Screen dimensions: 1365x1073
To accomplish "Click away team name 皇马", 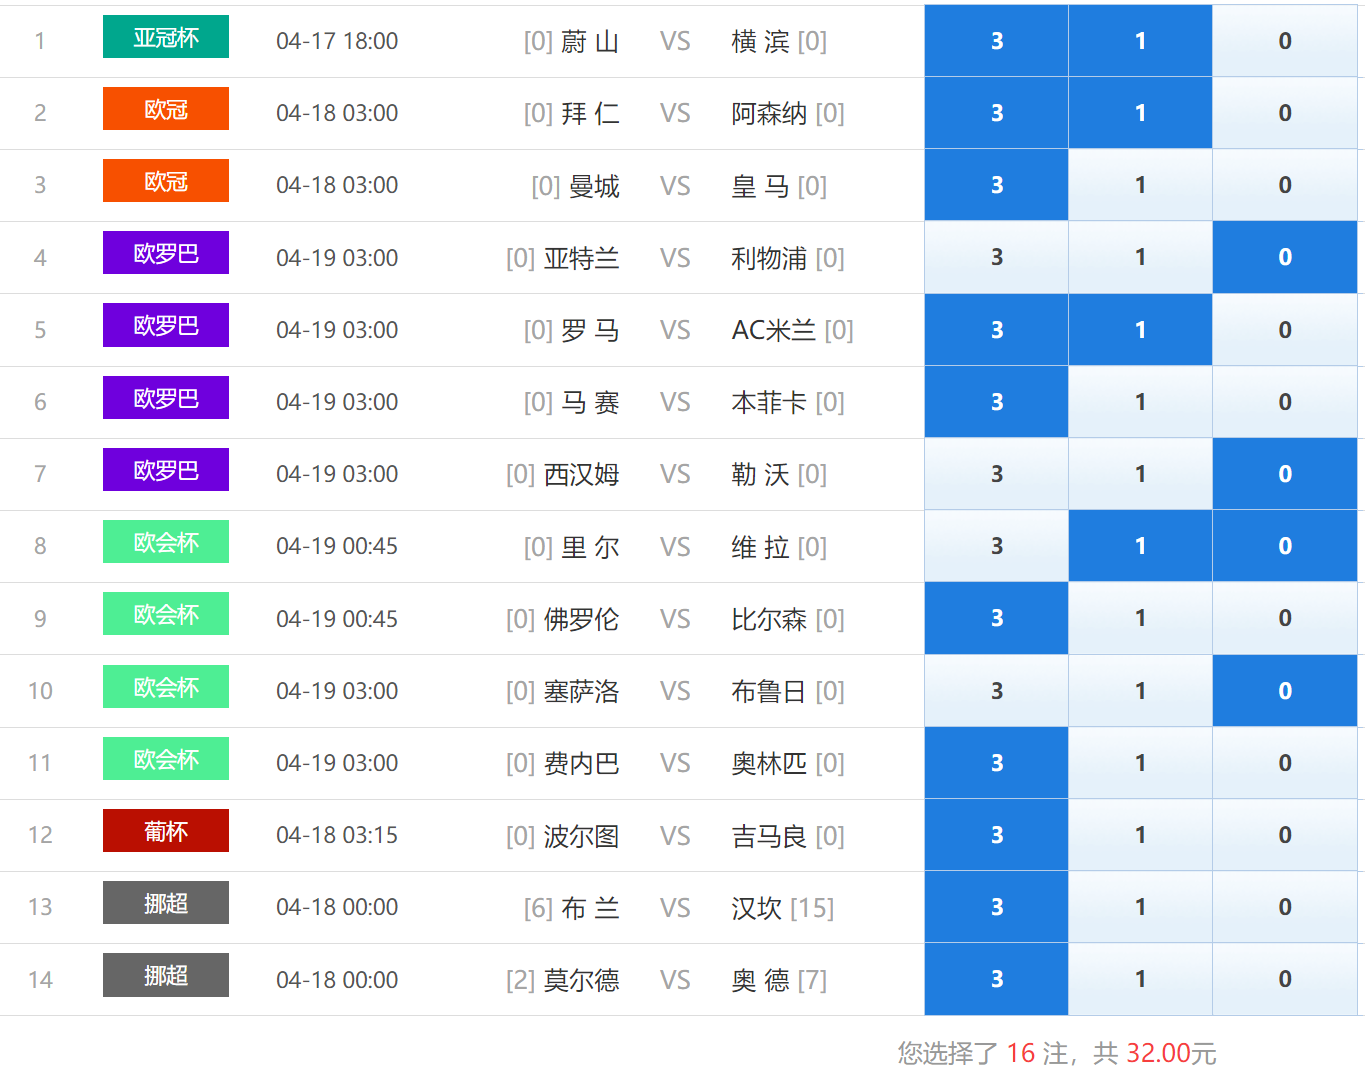I will (760, 185).
